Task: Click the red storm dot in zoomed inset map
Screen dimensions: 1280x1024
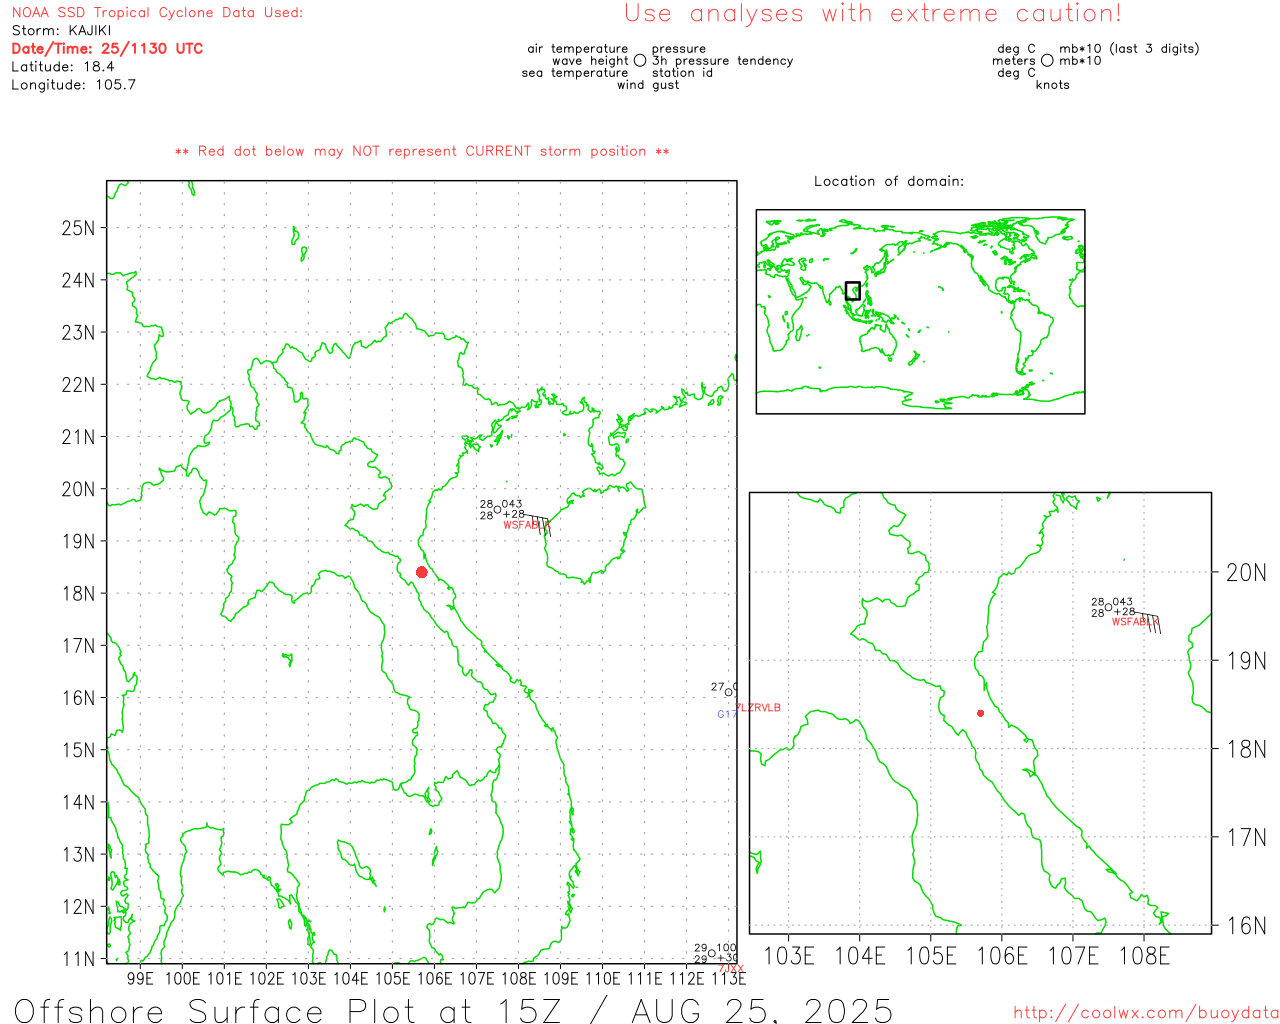Action: pyautogui.click(x=981, y=713)
